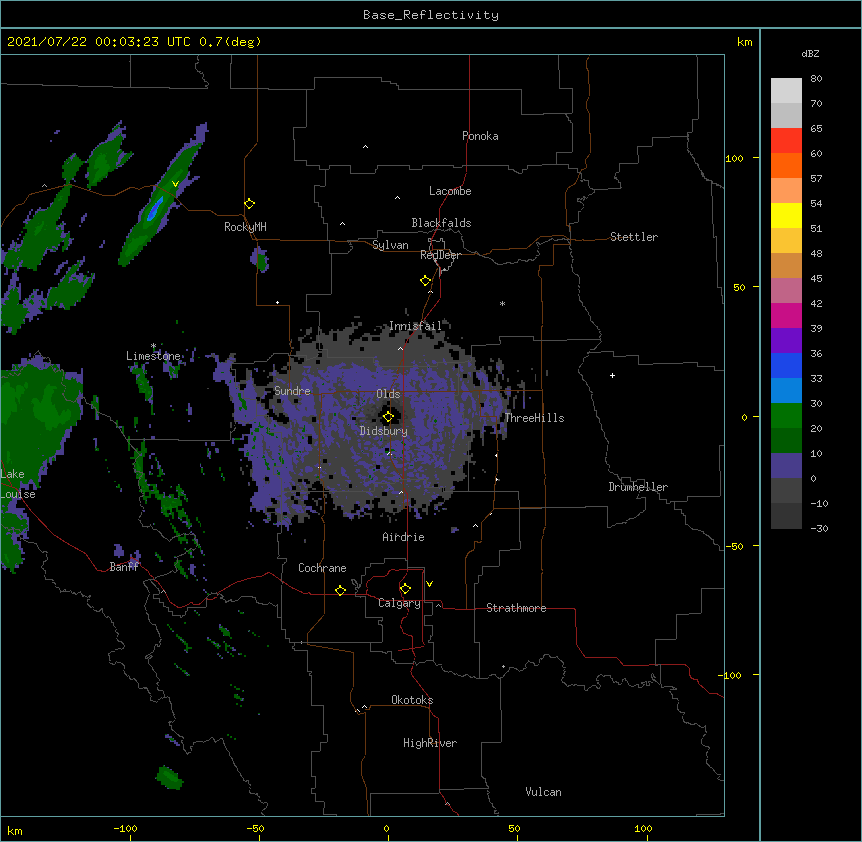862x842 pixels.
Task: Click the -100 km bottom axis tick label
Action: coord(125,828)
